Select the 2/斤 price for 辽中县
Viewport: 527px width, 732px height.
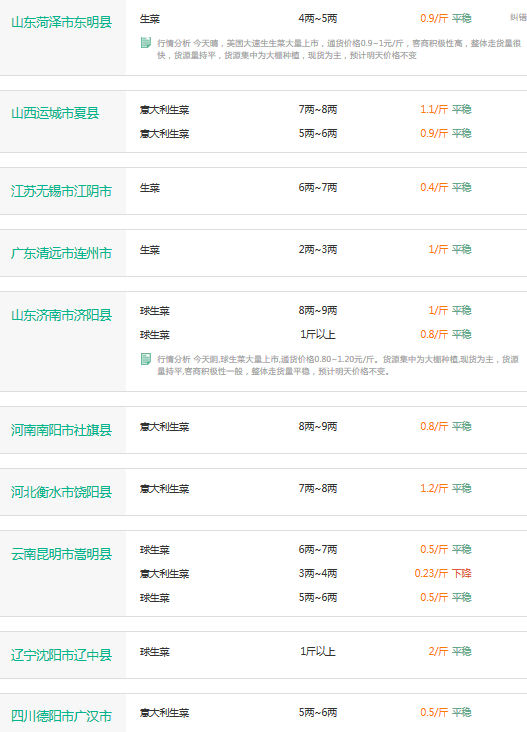pyautogui.click(x=438, y=651)
